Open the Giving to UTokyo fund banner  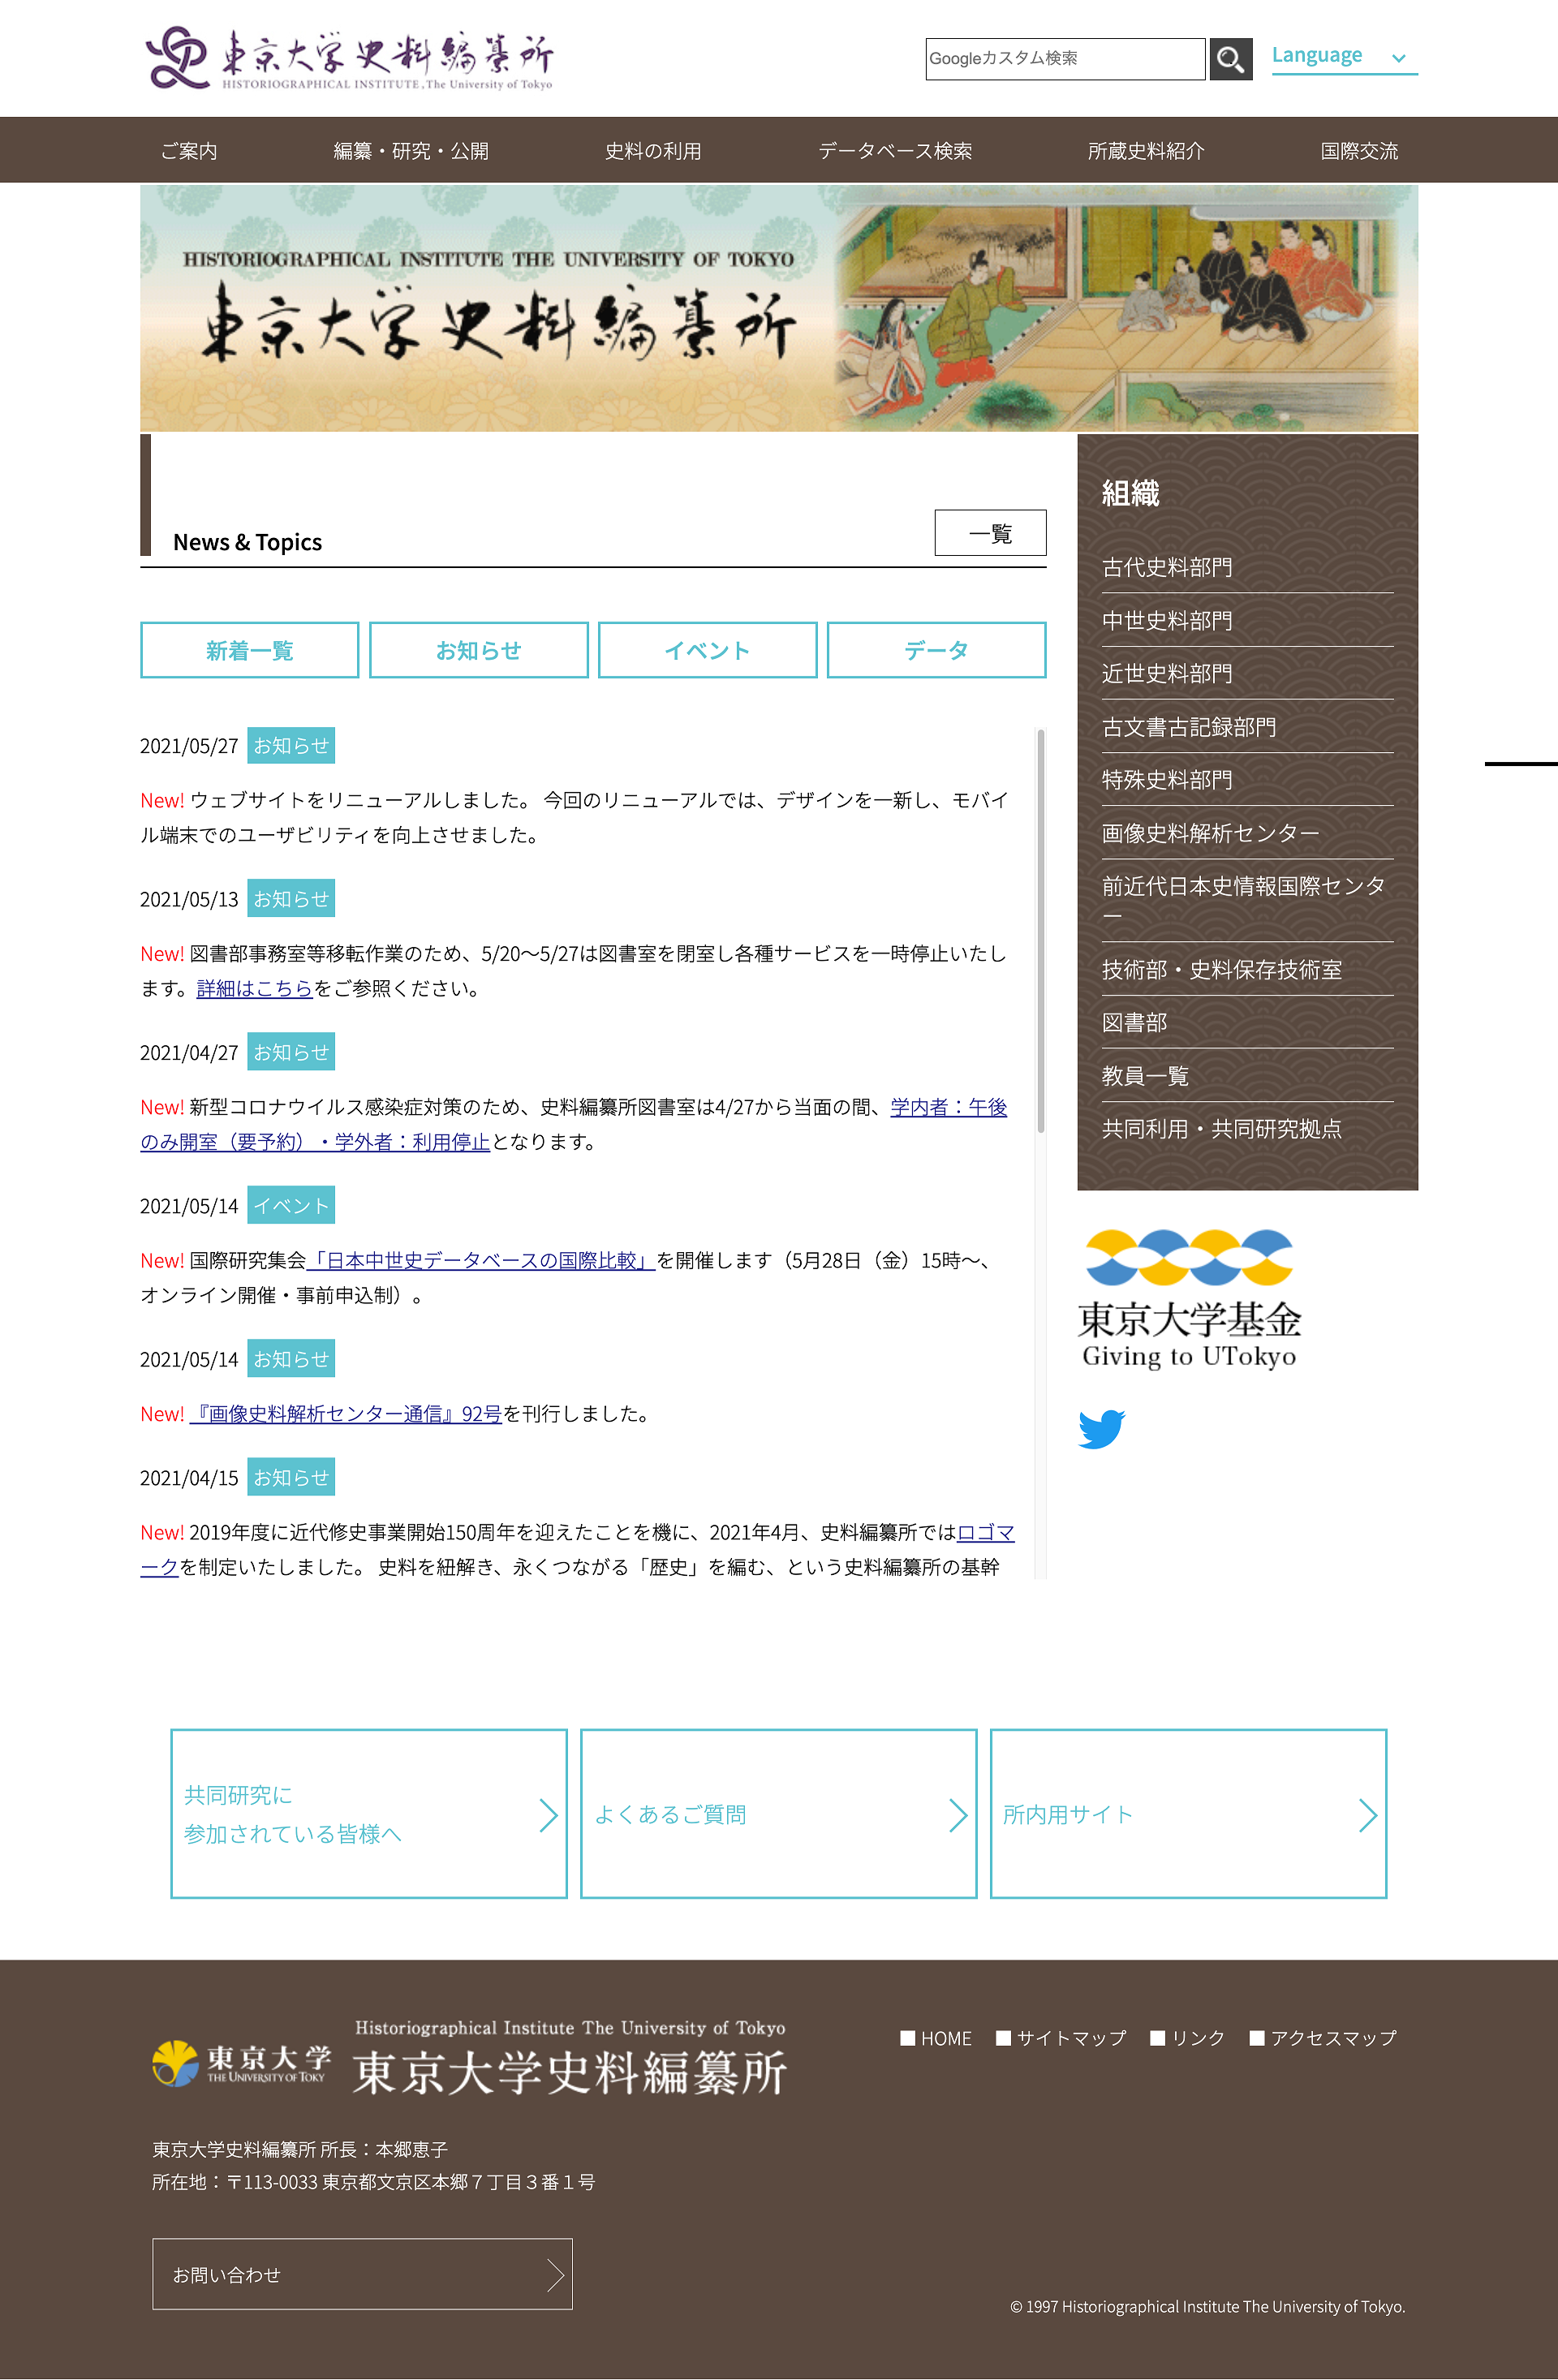[1189, 1298]
